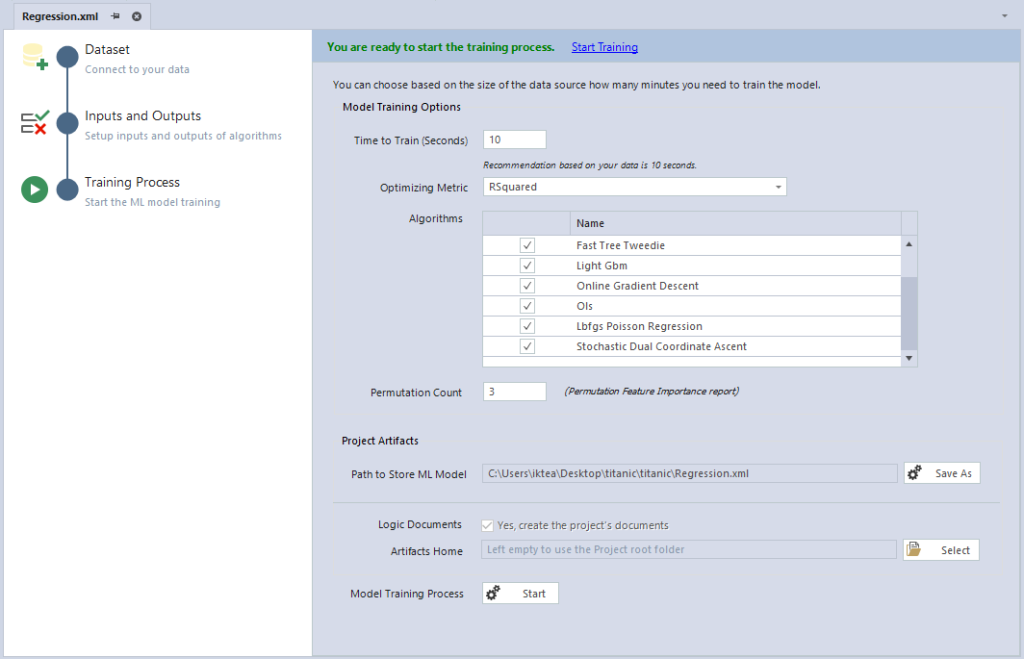Select the 'Ols' row text

[584, 306]
